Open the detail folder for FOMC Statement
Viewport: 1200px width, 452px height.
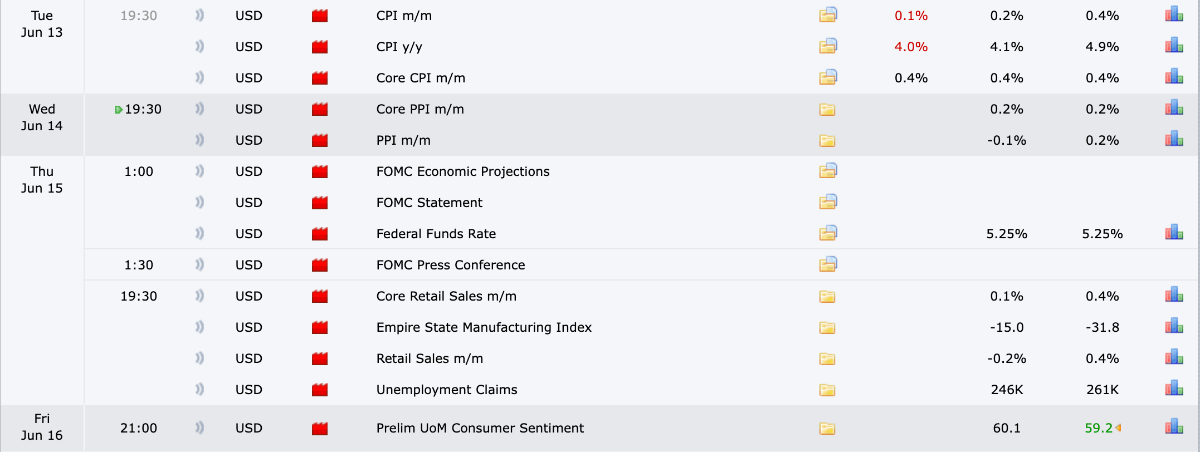(827, 202)
